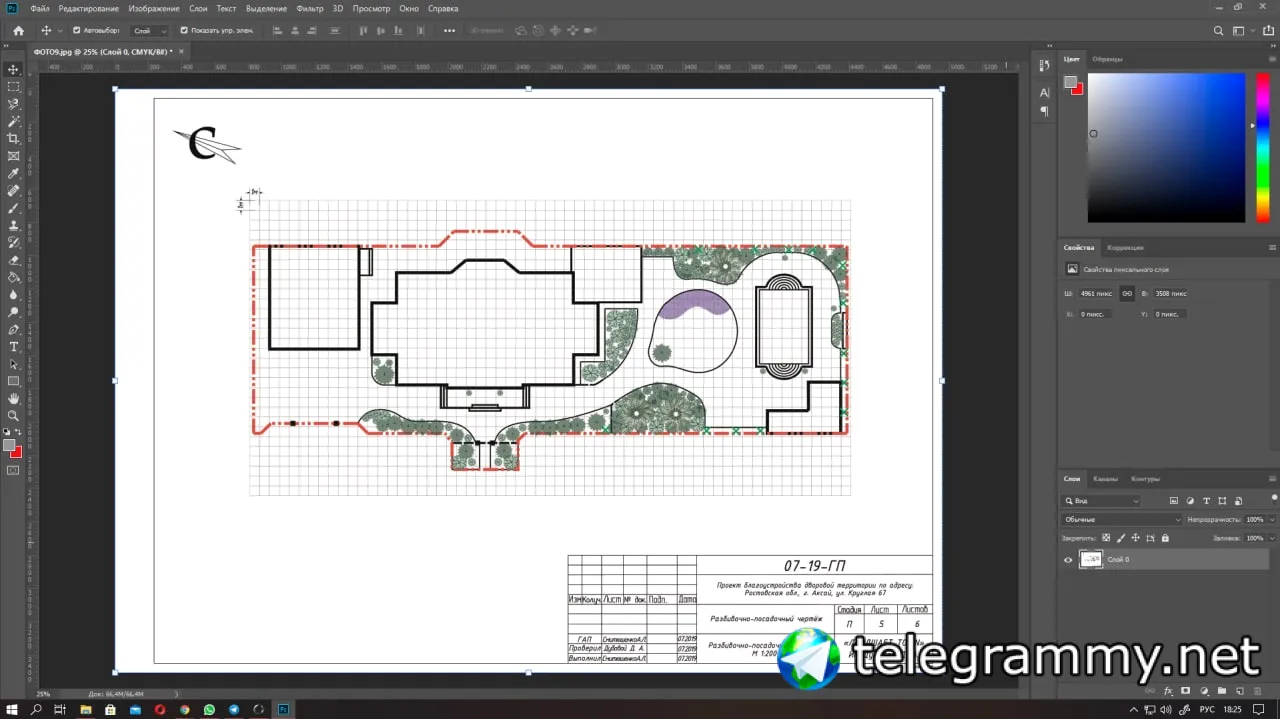Go to the Photoshop Home screen
This screenshot has height=719, width=1280.
coord(18,30)
